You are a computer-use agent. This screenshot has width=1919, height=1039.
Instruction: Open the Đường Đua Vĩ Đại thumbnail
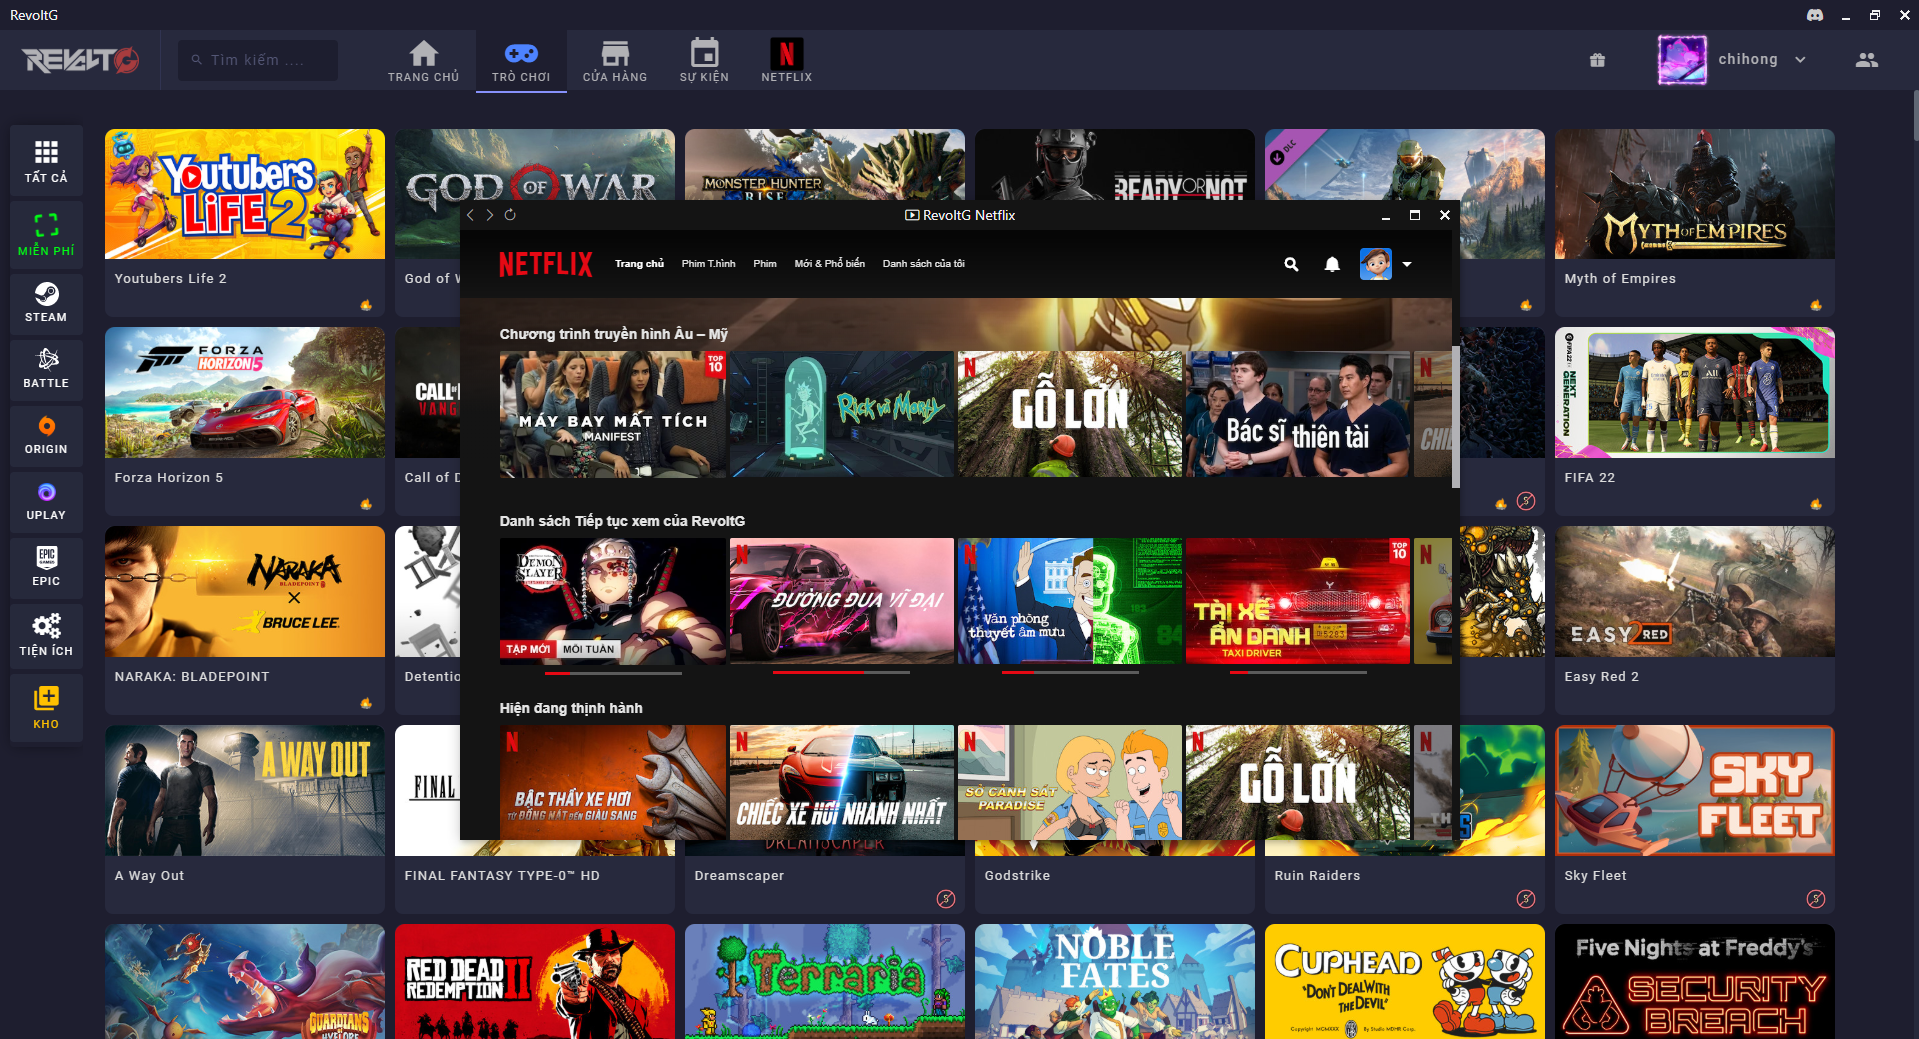842,601
